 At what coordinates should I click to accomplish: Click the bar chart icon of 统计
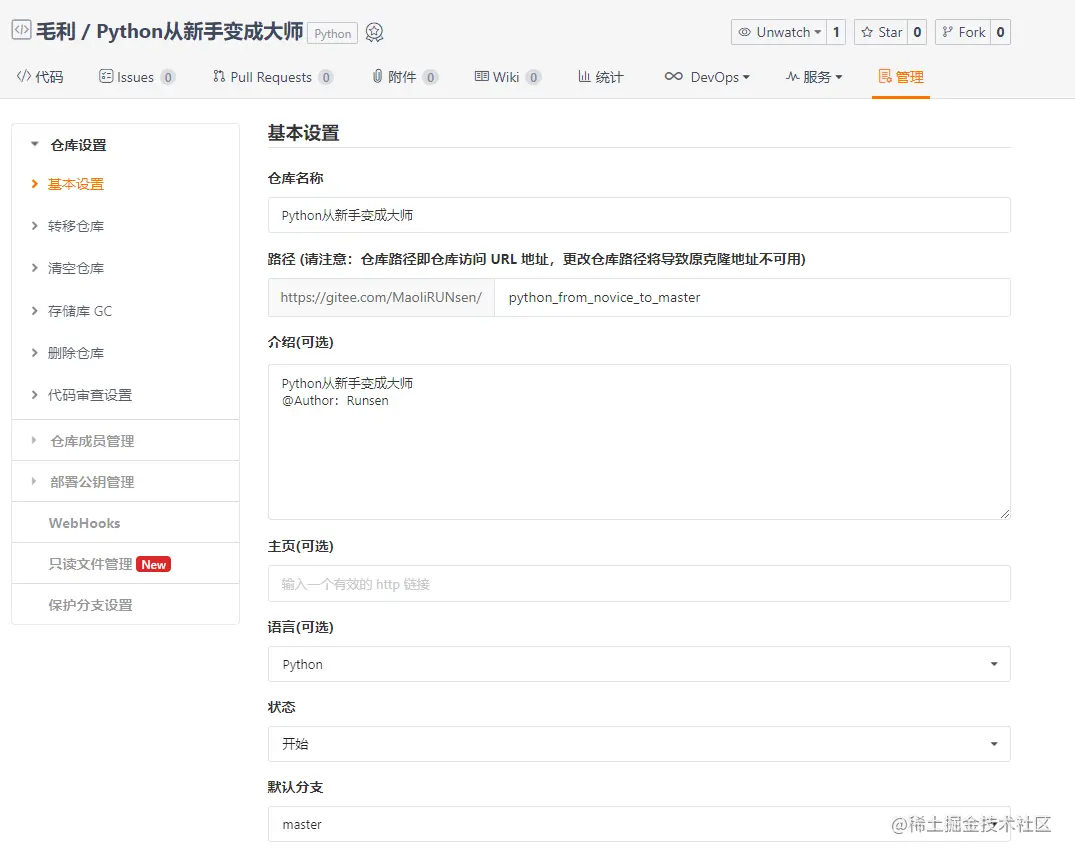[584, 76]
